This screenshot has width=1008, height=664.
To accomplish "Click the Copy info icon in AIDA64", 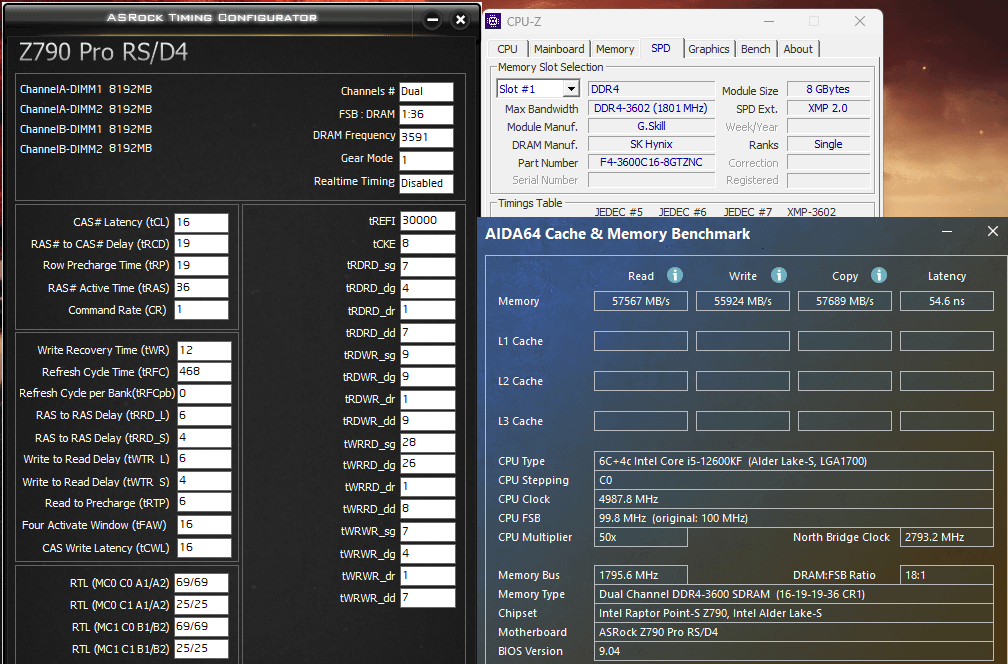I will 879,275.
